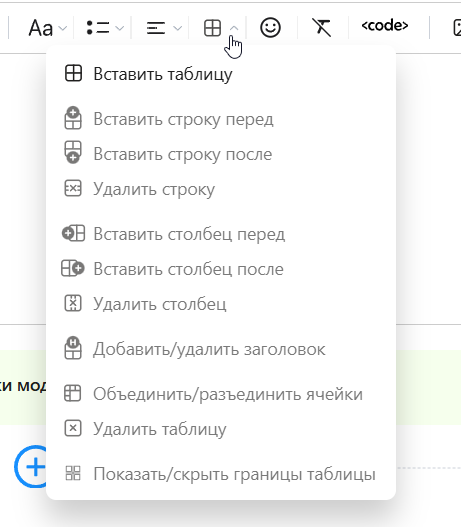Click the text alignment toolbar icon
The width and height of the screenshot is (461, 527).
coord(156,28)
